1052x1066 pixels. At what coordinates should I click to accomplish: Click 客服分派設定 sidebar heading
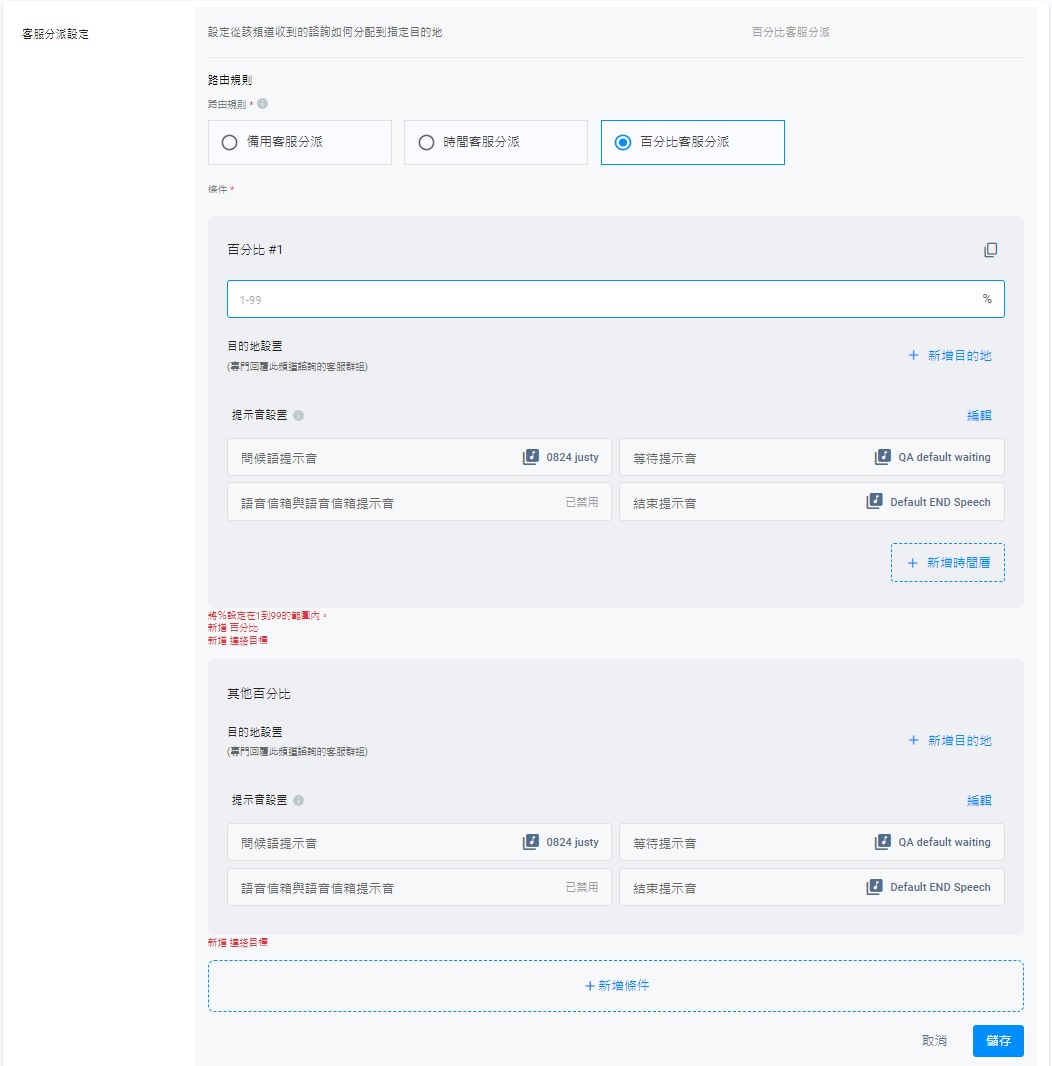56,34
